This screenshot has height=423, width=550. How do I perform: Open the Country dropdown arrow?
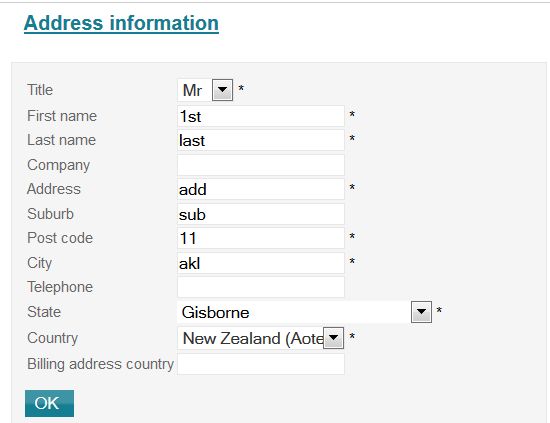point(333,338)
